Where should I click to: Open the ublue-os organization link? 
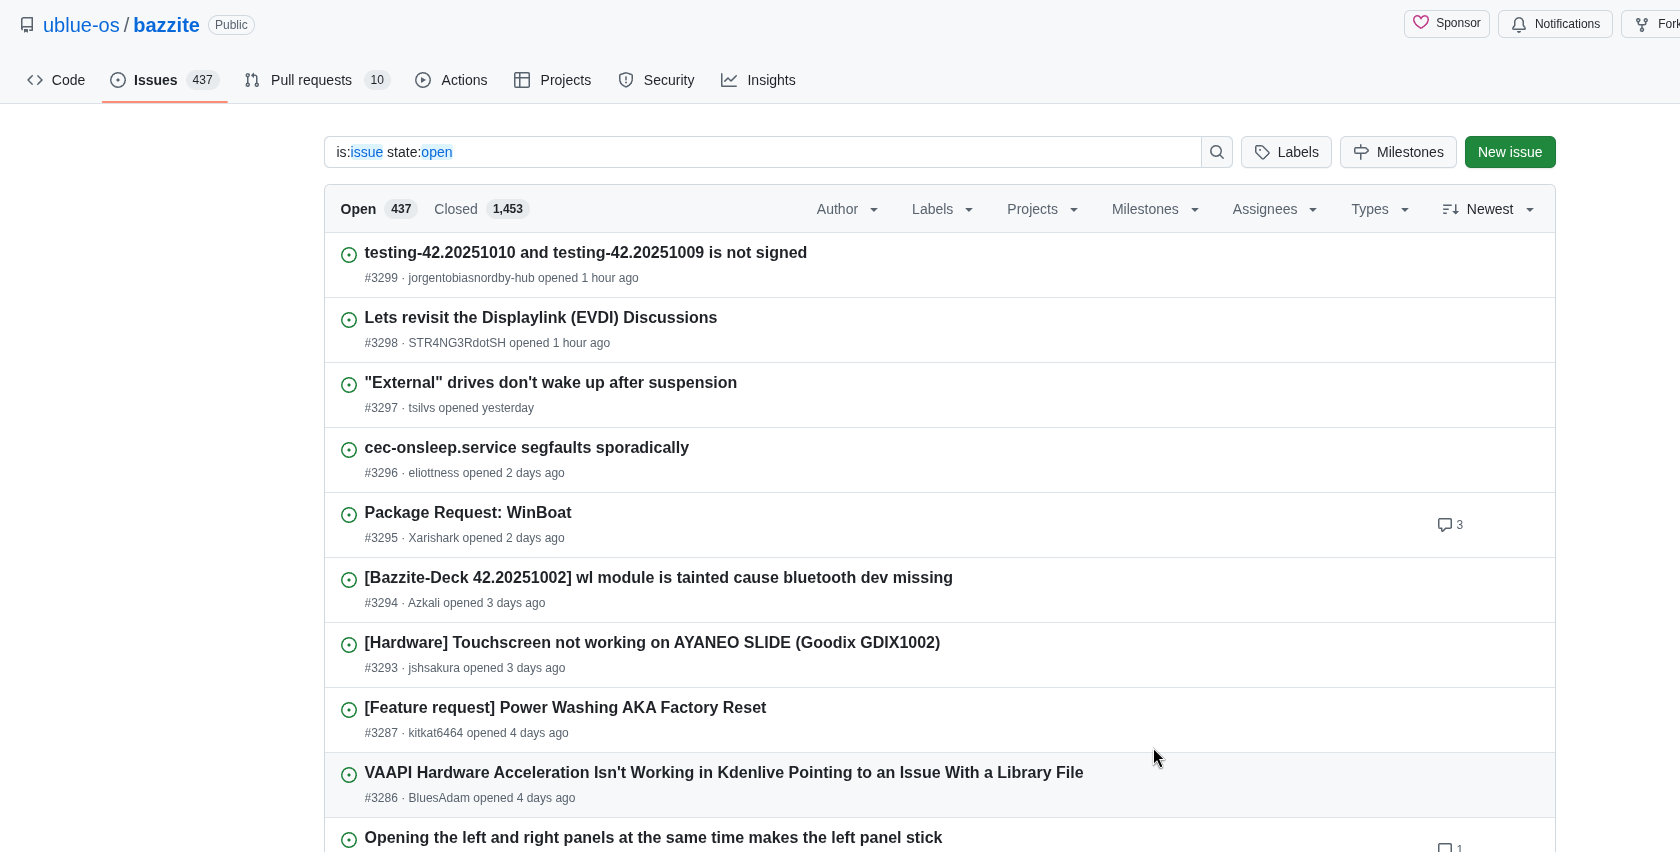point(81,25)
